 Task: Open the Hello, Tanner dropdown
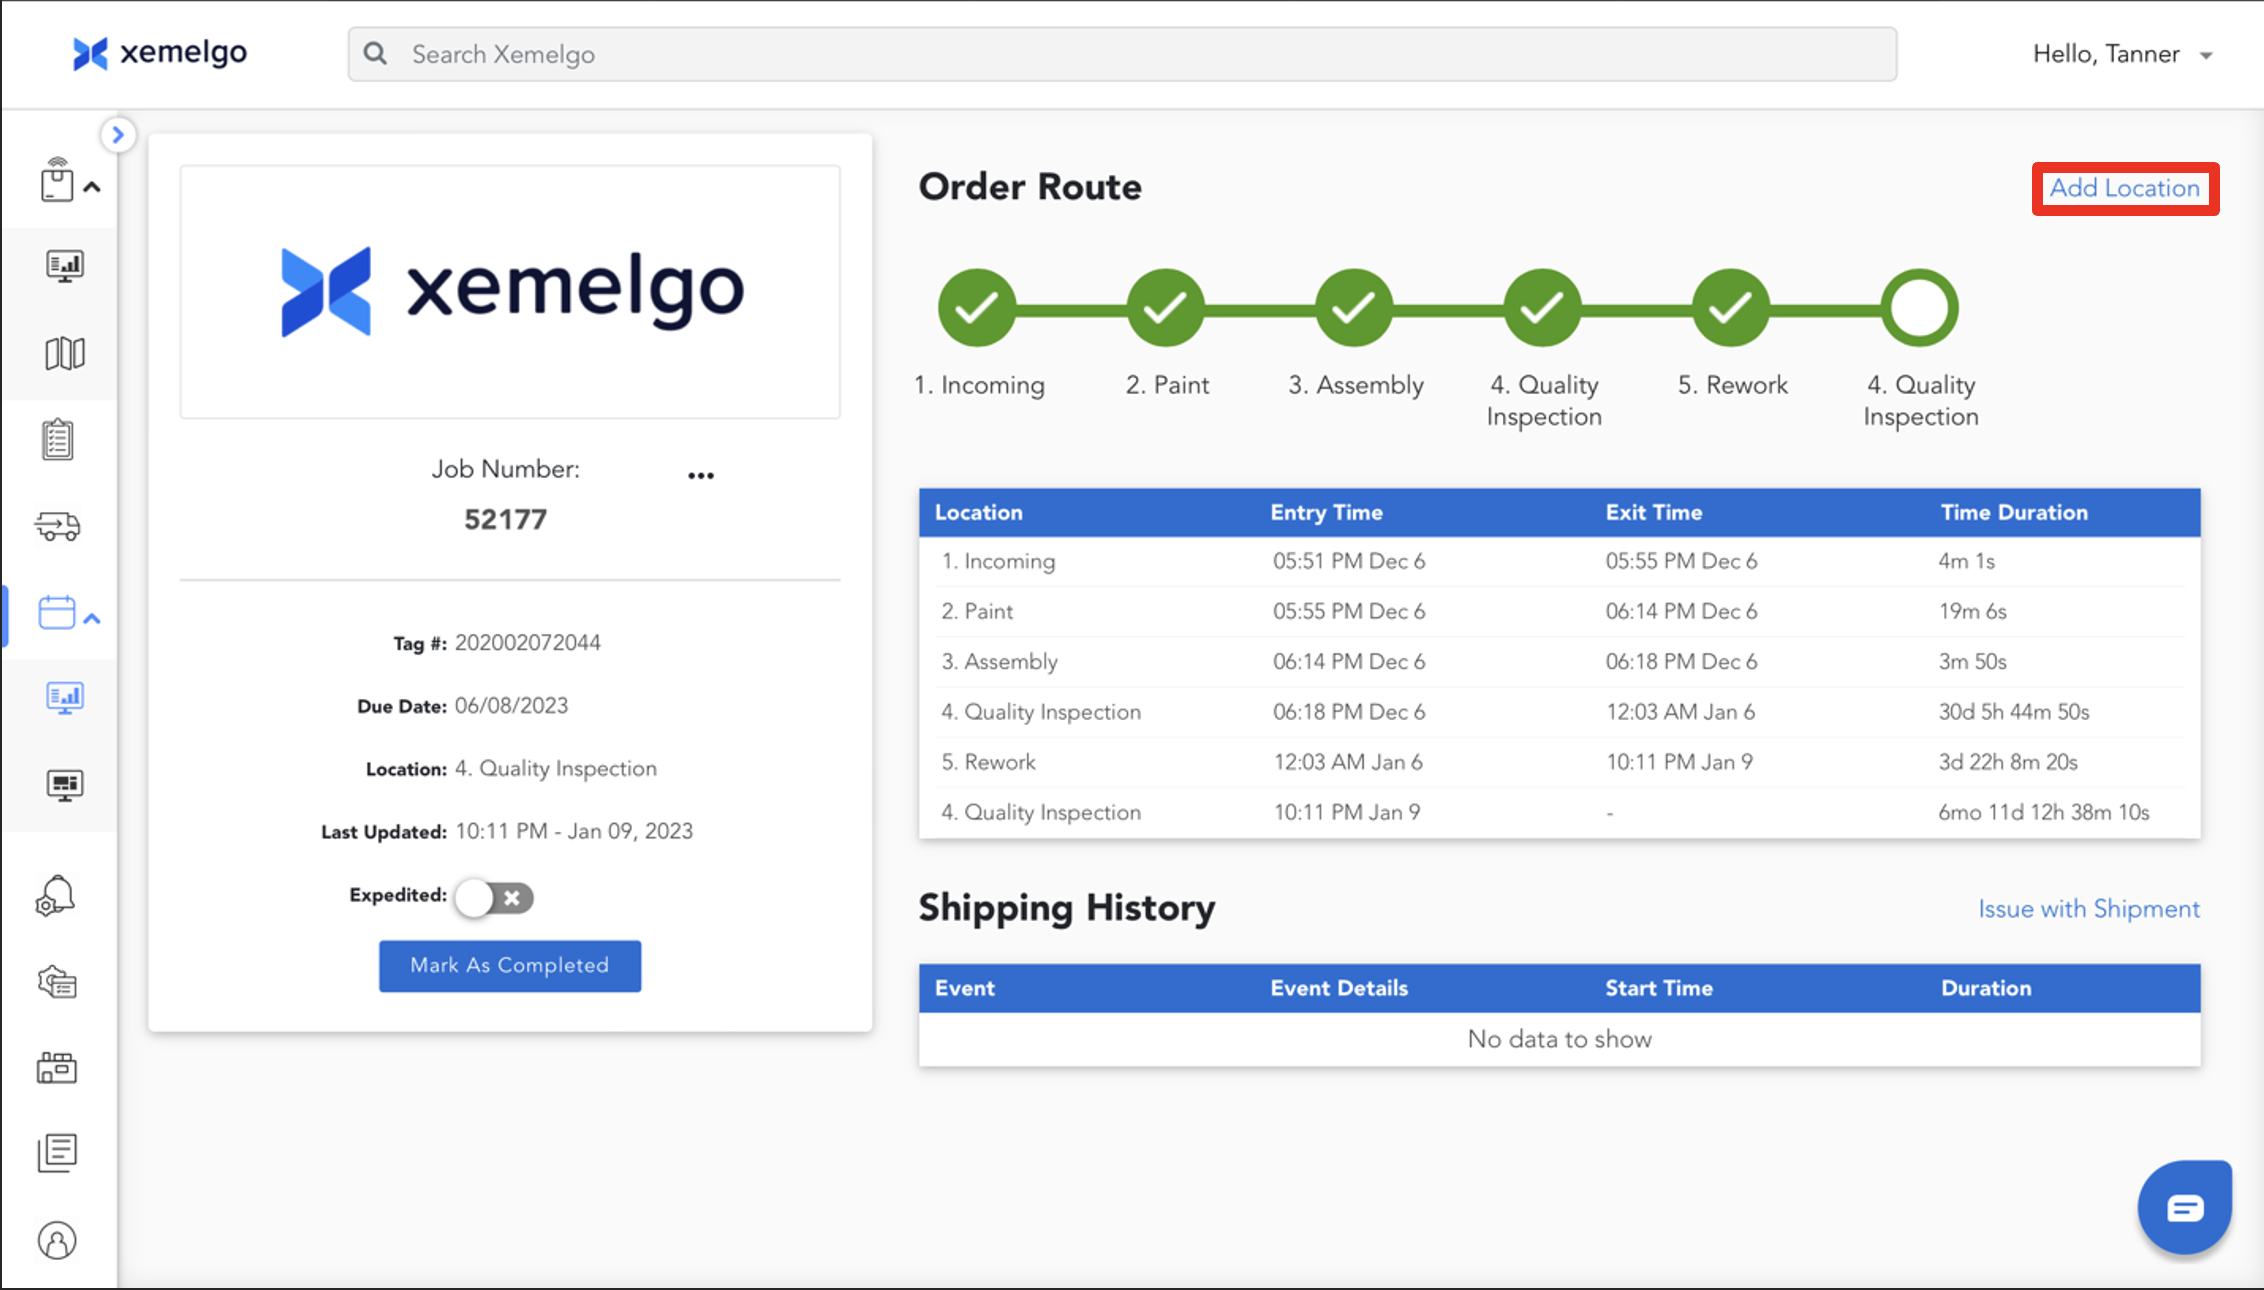click(x=2122, y=55)
